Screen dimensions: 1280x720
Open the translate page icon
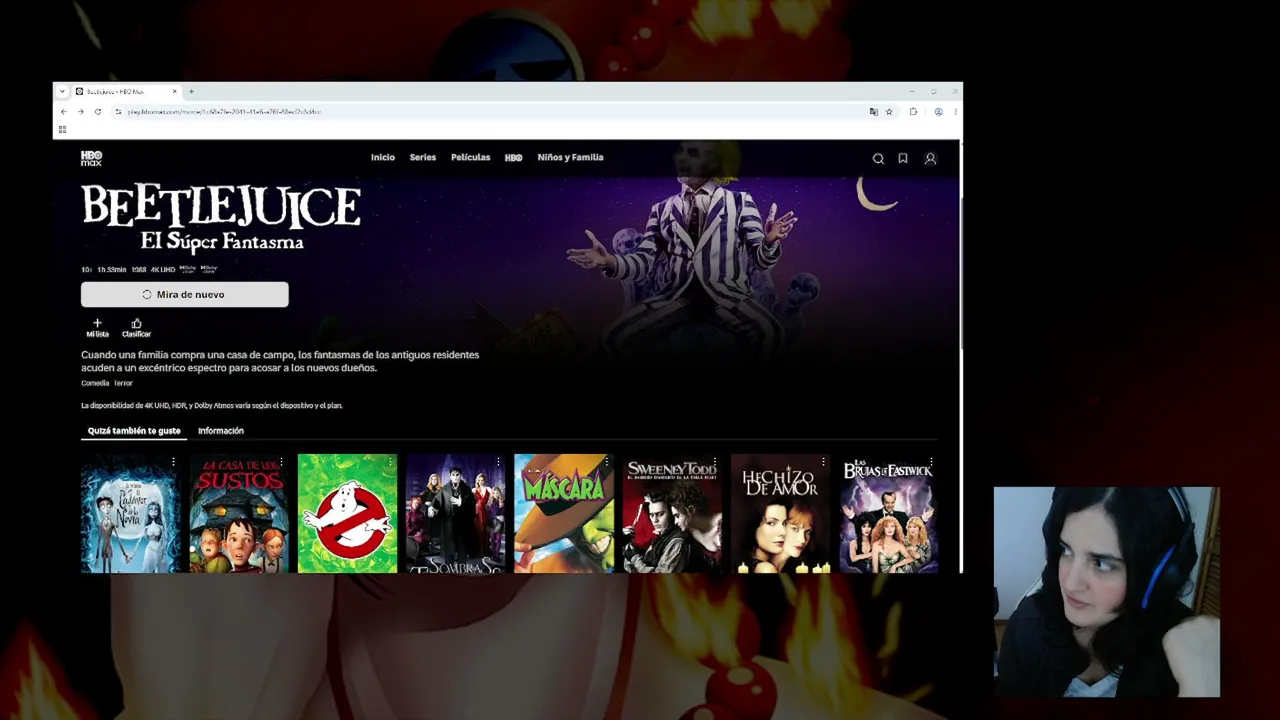tap(873, 112)
